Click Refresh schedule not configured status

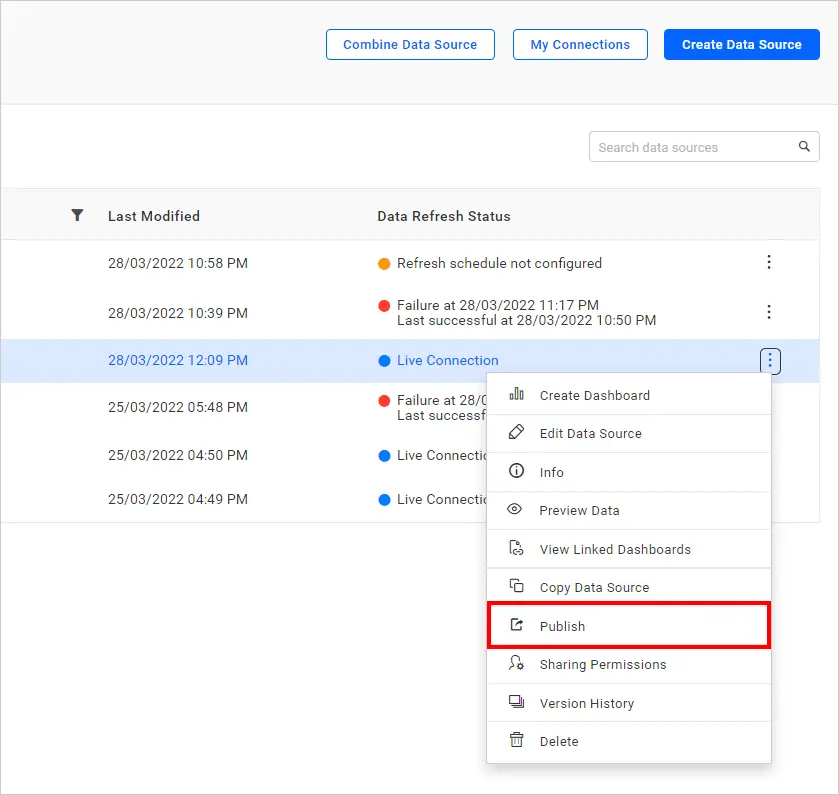(x=499, y=263)
